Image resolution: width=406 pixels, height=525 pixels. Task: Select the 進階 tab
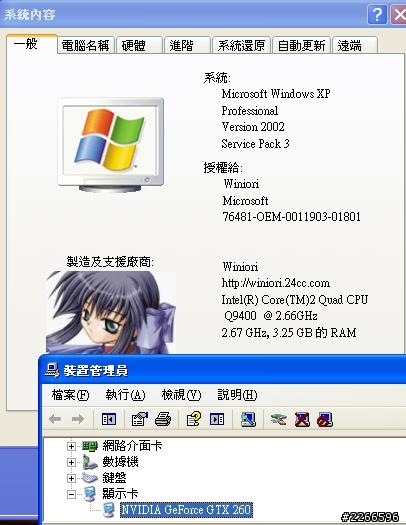(187, 45)
